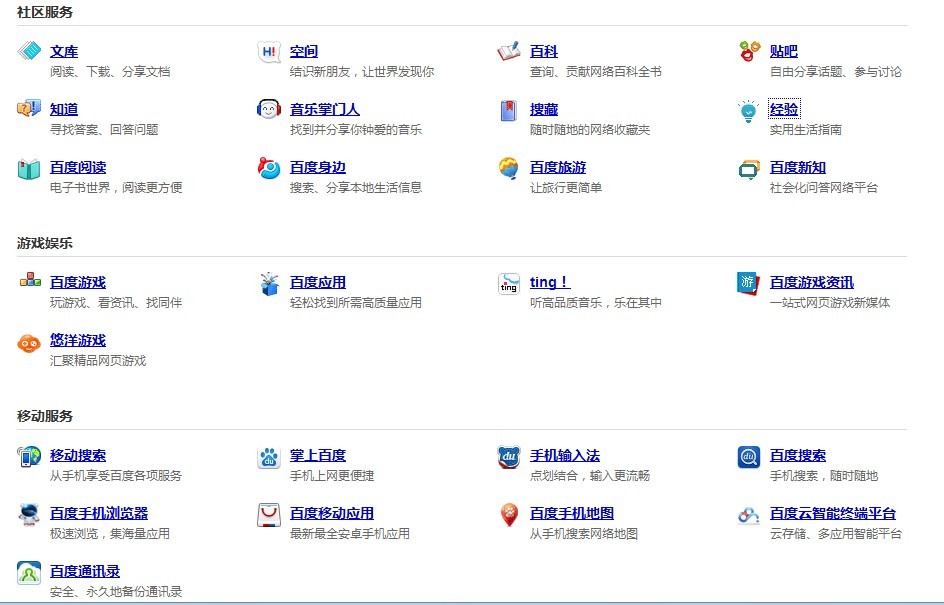Image resolution: width=944 pixels, height=605 pixels.
Task: Open the 百度手机地图 link
Action: coord(572,513)
